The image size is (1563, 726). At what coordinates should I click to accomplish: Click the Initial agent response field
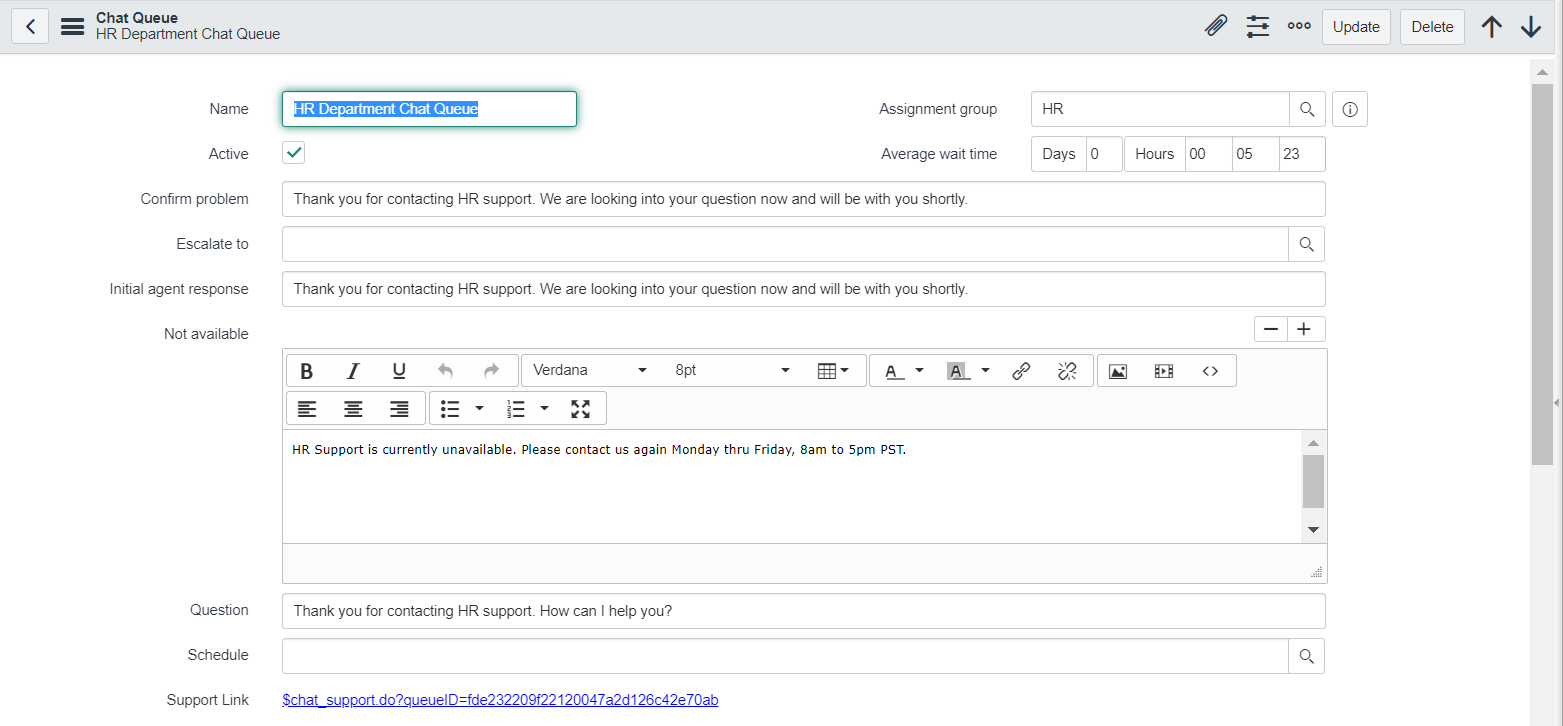point(804,289)
